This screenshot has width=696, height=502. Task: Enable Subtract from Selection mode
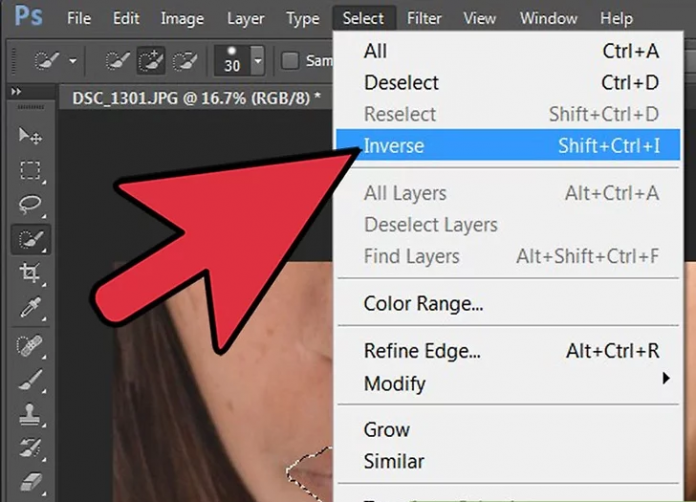click(x=184, y=61)
